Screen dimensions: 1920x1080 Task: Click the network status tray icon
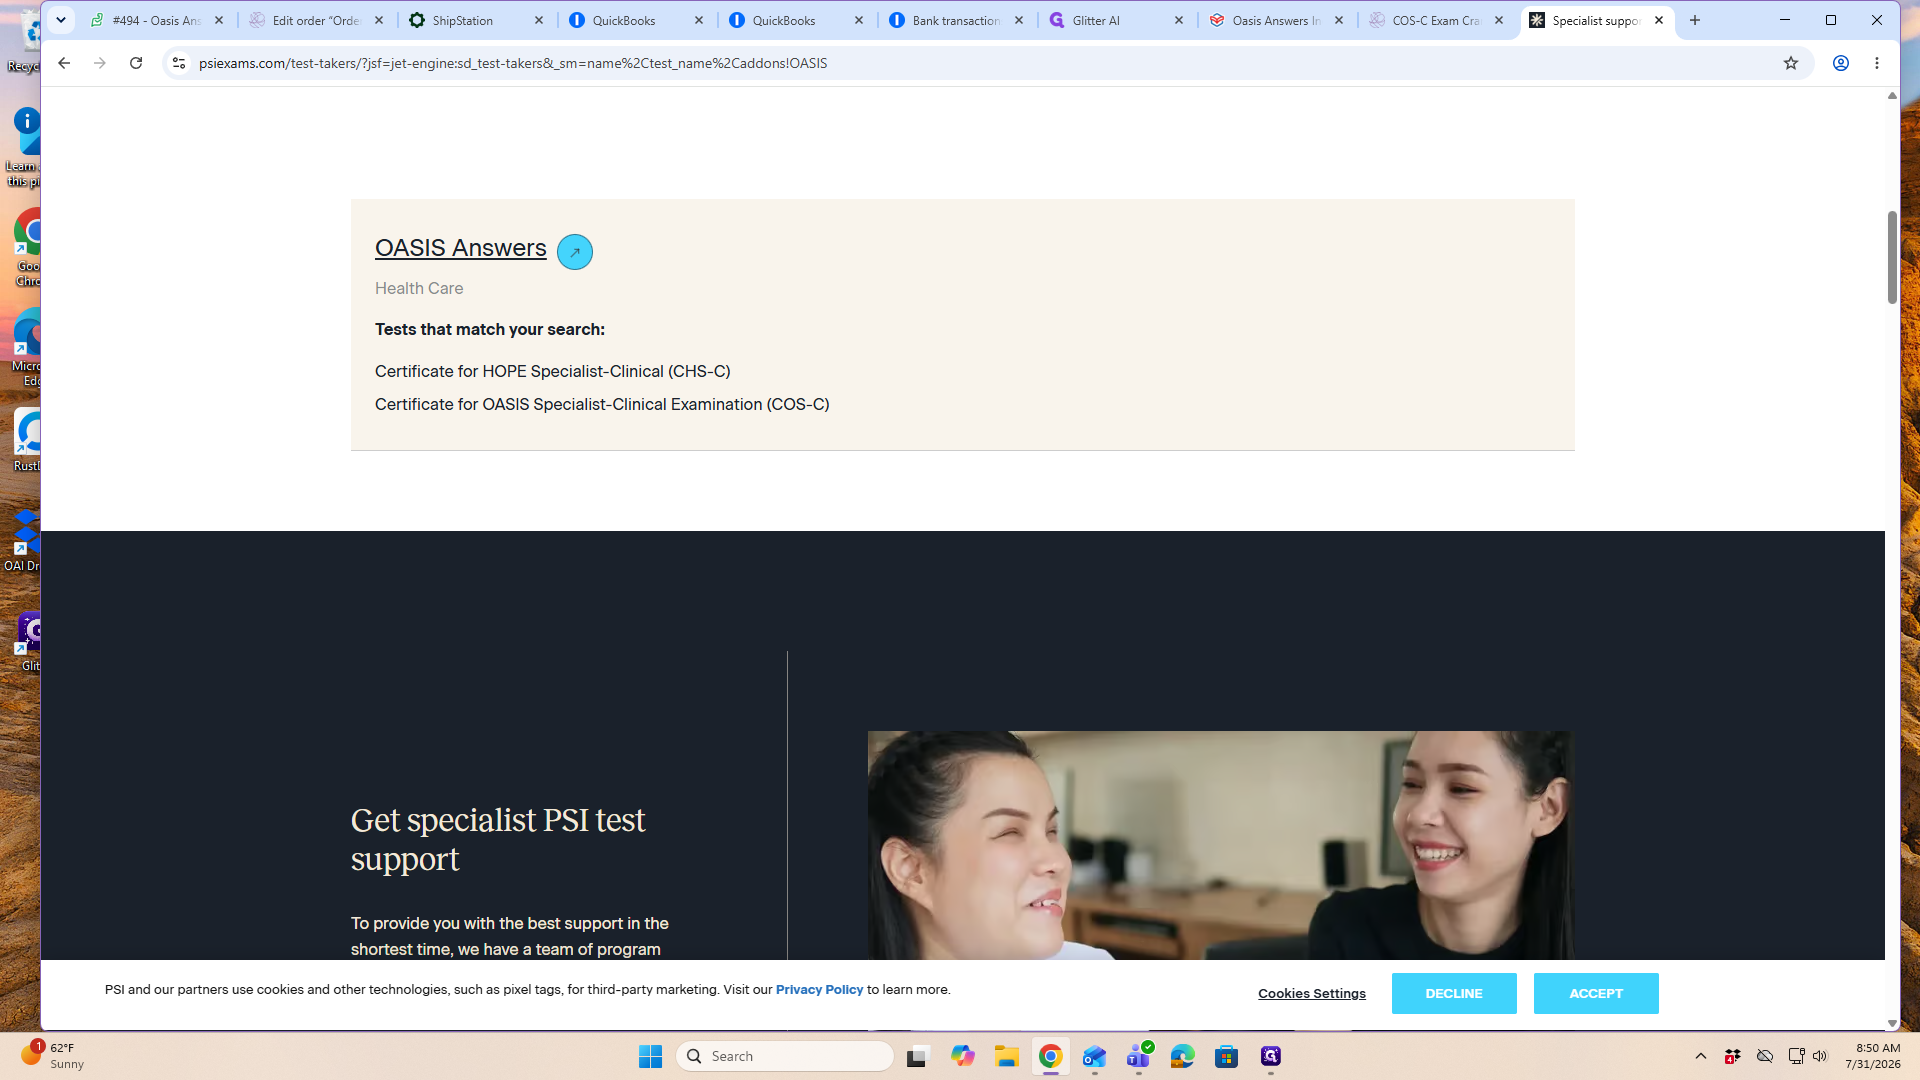click(1796, 1056)
